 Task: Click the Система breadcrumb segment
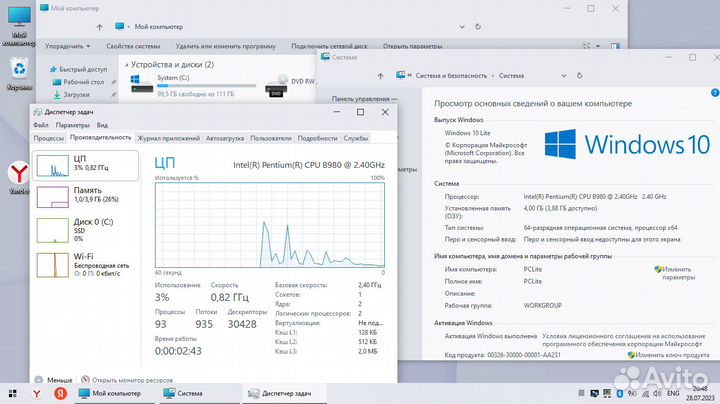point(511,76)
